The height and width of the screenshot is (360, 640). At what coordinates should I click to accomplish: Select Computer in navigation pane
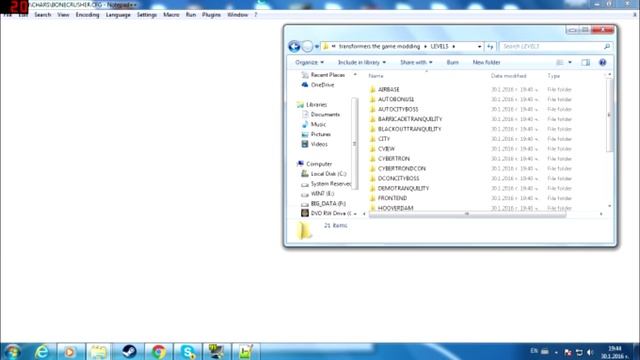coord(314,164)
